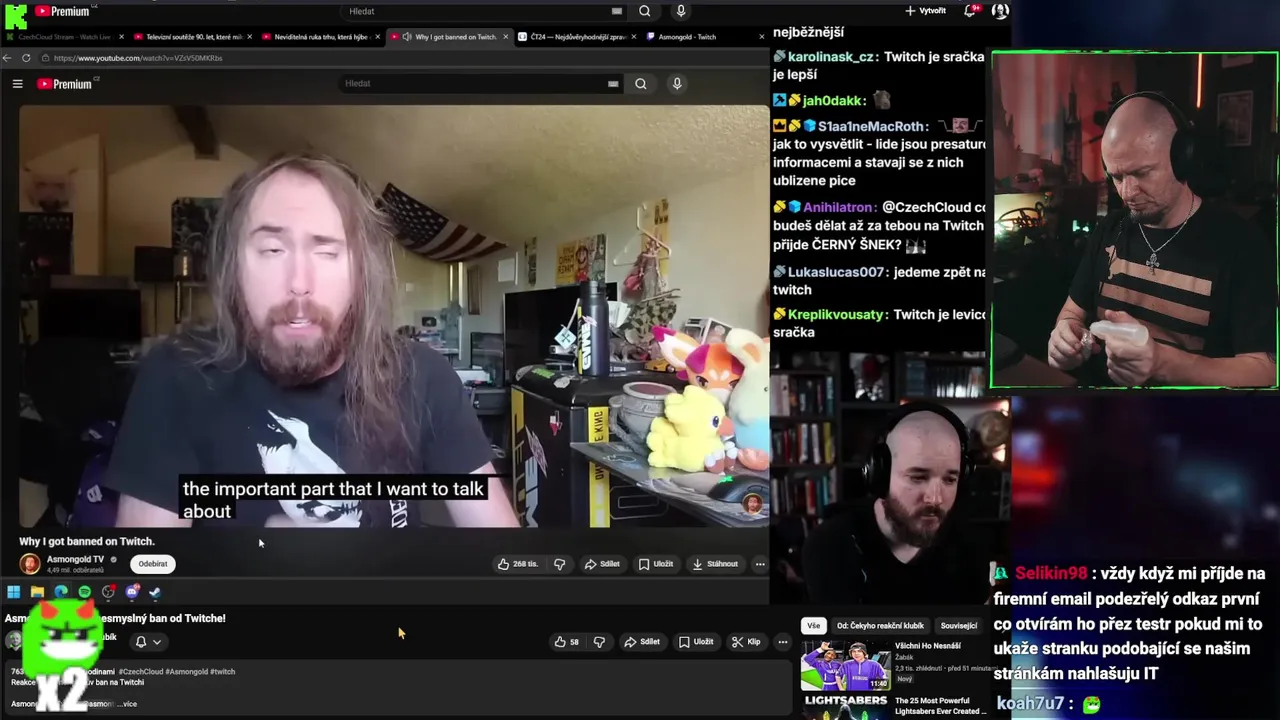The image size is (1280, 720).
Task: Open File Explorer from the taskbar
Action: pyautogui.click(x=37, y=592)
